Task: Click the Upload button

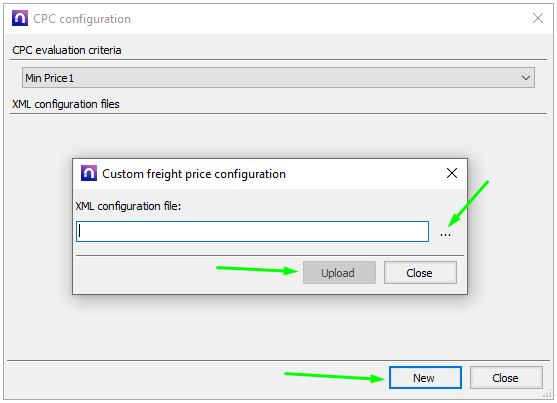Action: tap(339, 273)
